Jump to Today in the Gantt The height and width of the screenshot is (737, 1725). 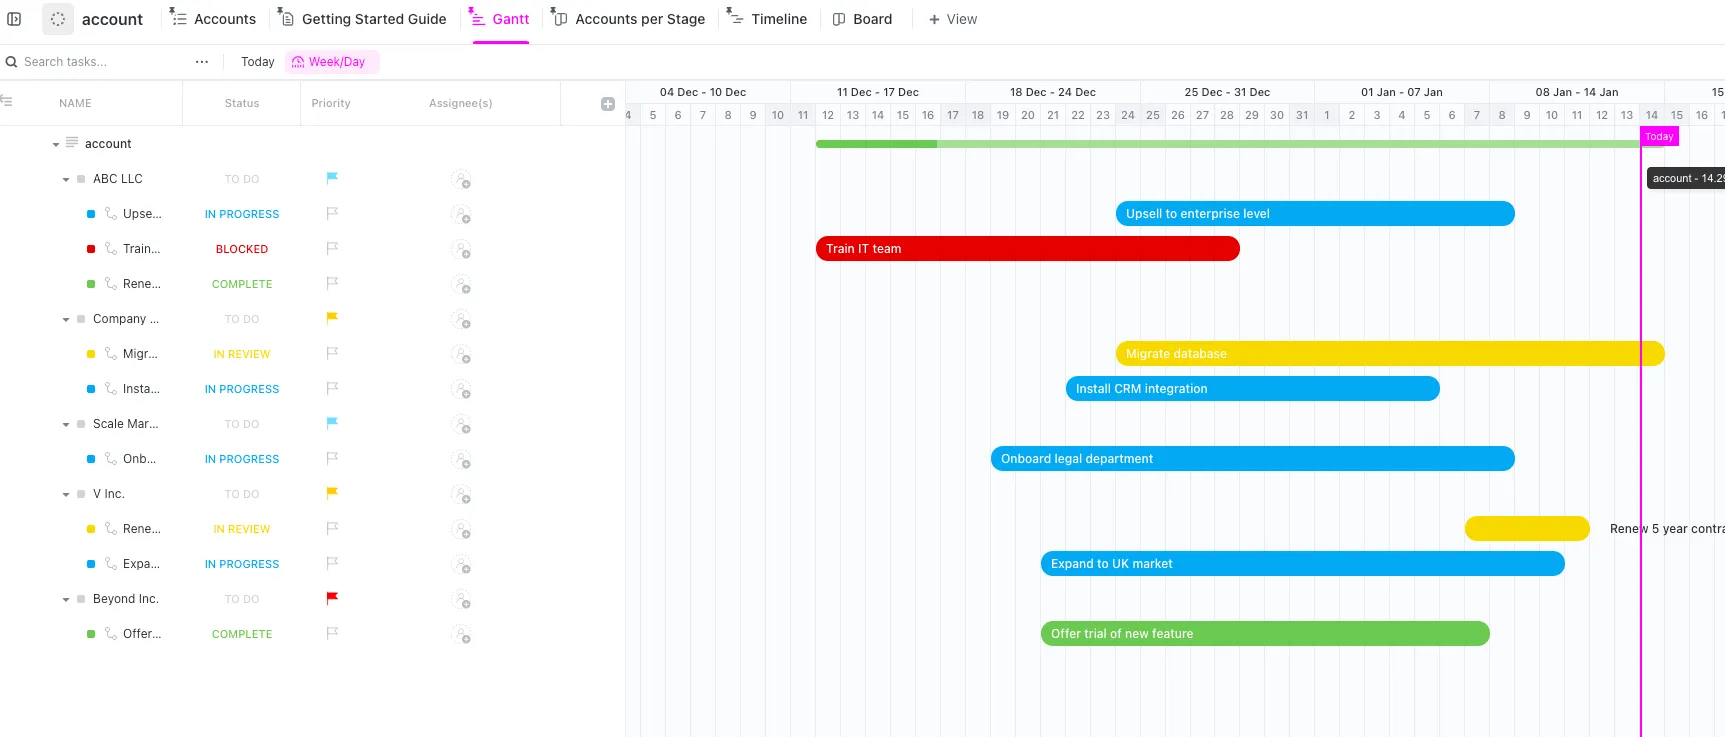[x=257, y=62]
